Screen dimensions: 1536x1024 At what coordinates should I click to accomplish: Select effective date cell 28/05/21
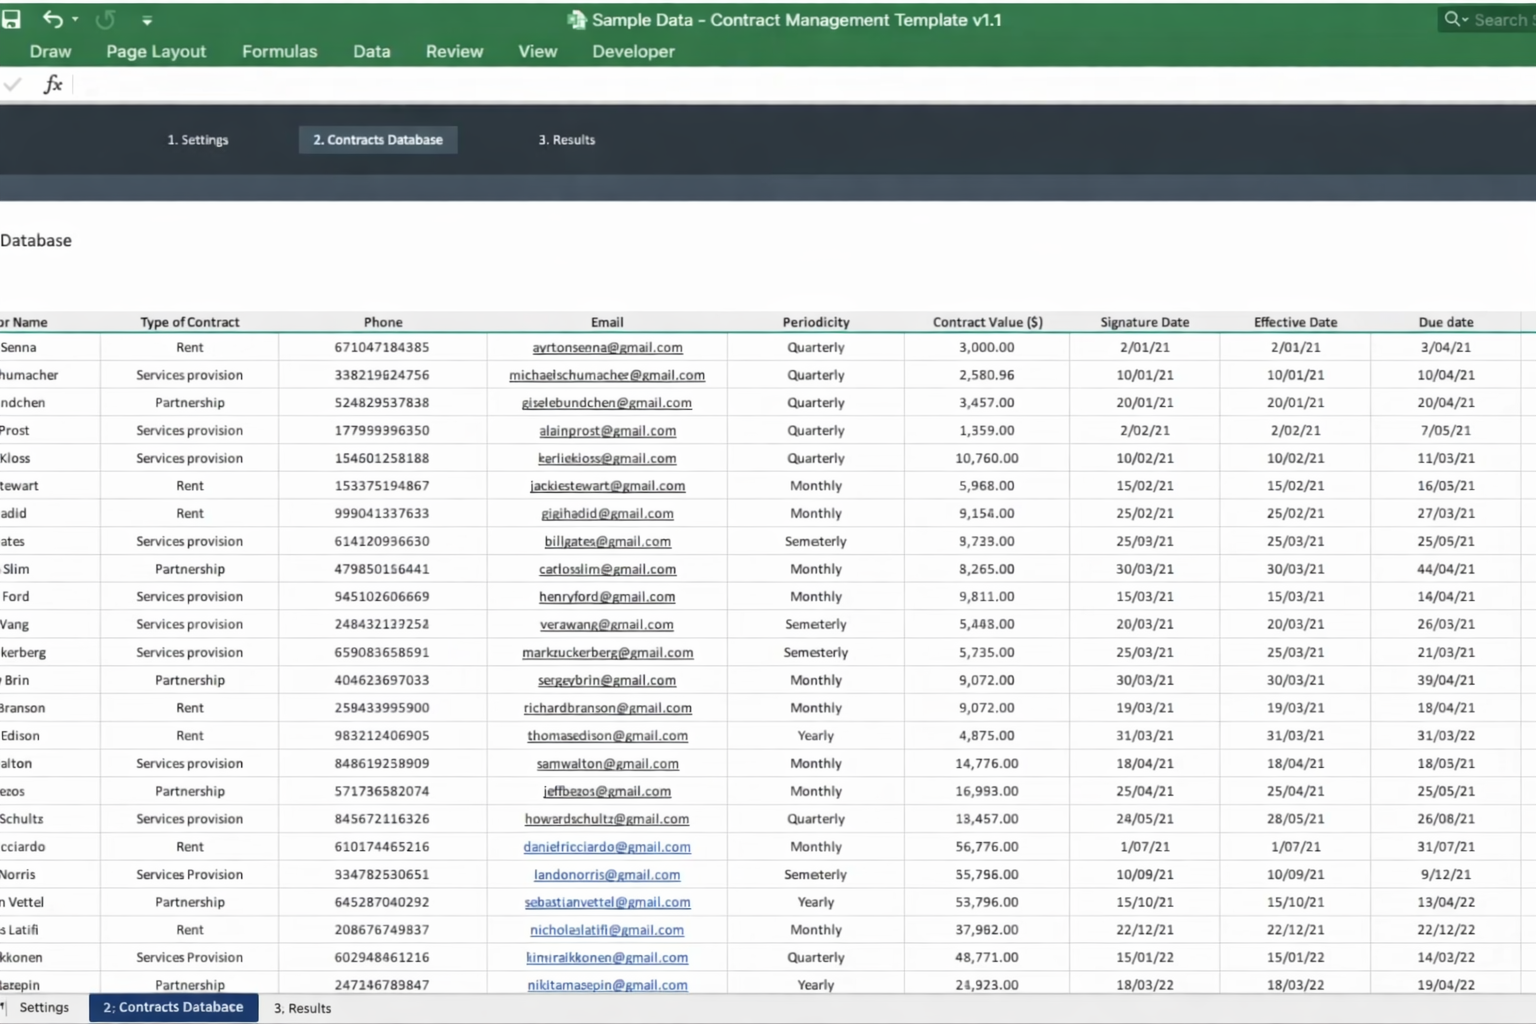(1296, 818)
